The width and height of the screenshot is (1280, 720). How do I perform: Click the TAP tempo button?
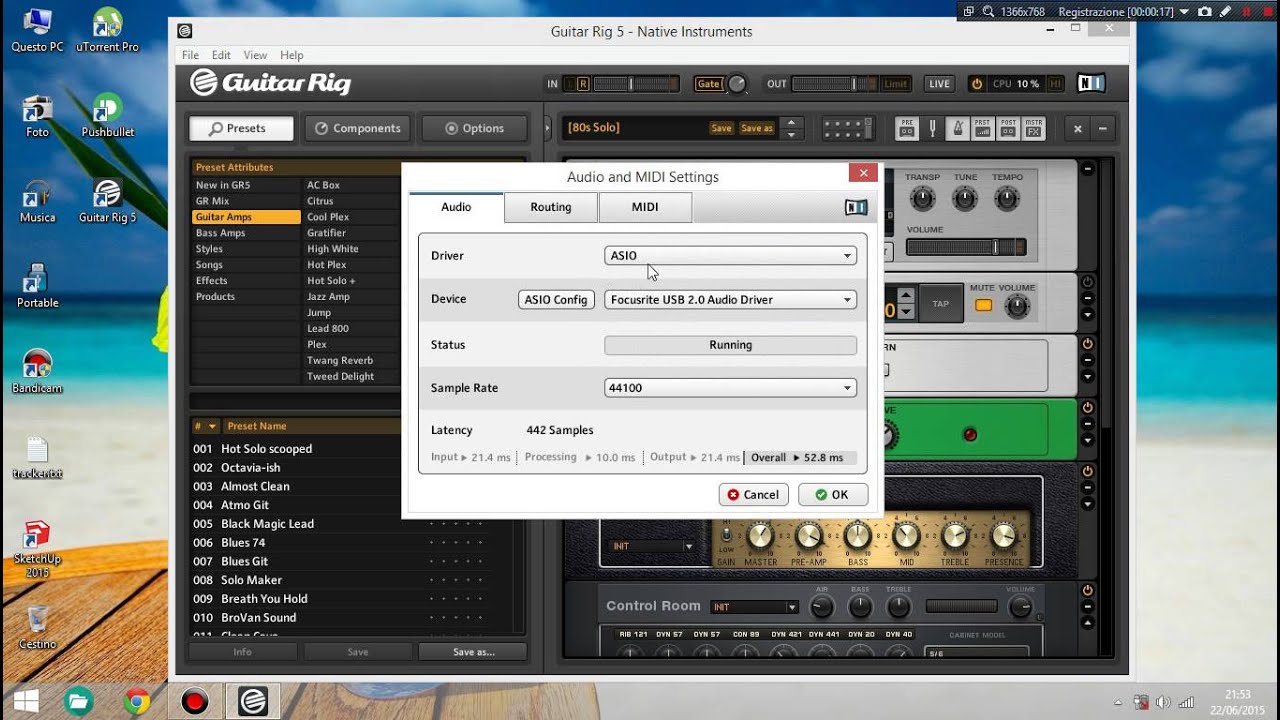coord(940,304)
